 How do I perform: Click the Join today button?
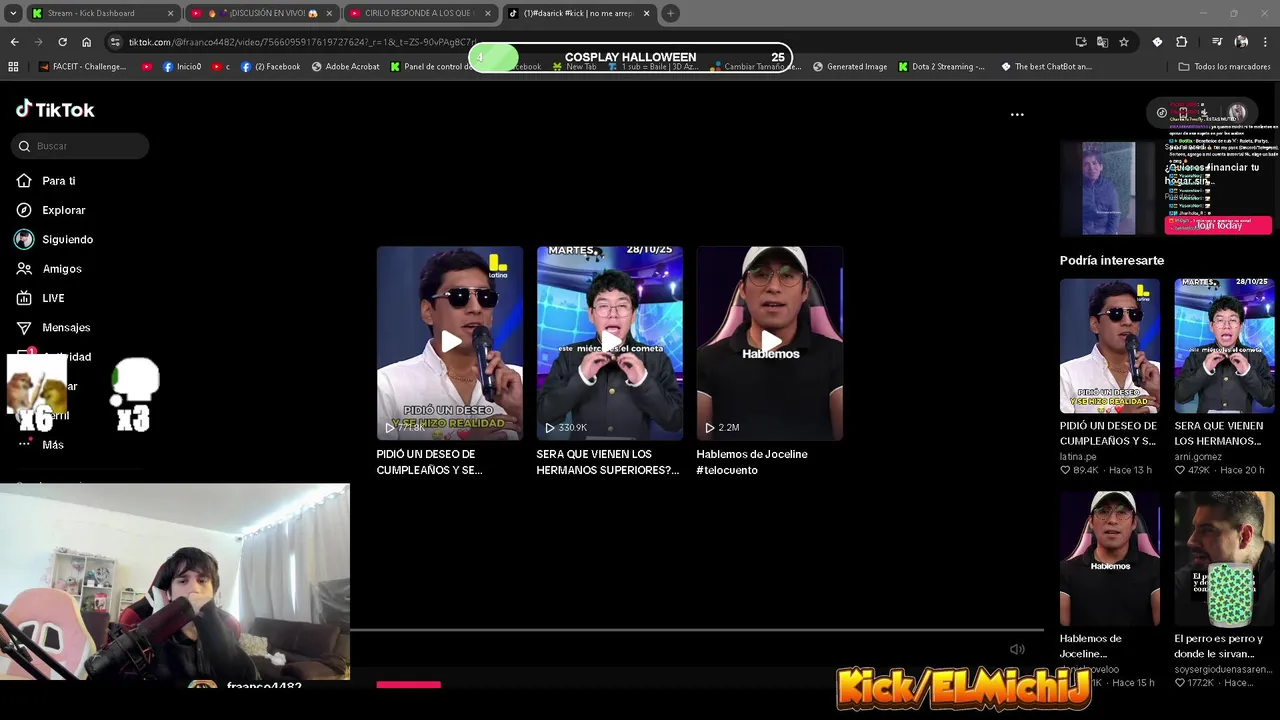tap(1218, 225)
